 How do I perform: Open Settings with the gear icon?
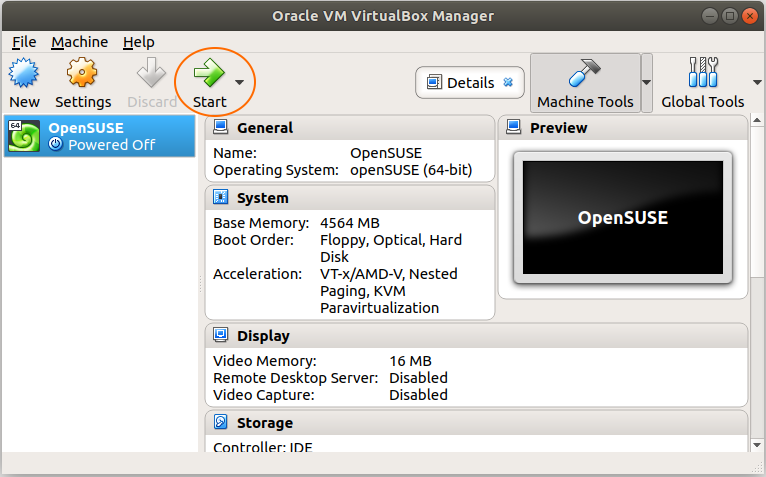tap(82, 73)
